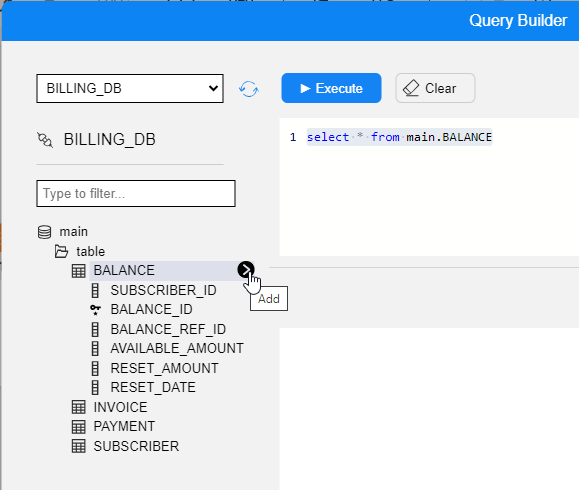Select the SUBSCRIBER_ID column
Viewport: 579px width, 490px height.
(163, 291)
